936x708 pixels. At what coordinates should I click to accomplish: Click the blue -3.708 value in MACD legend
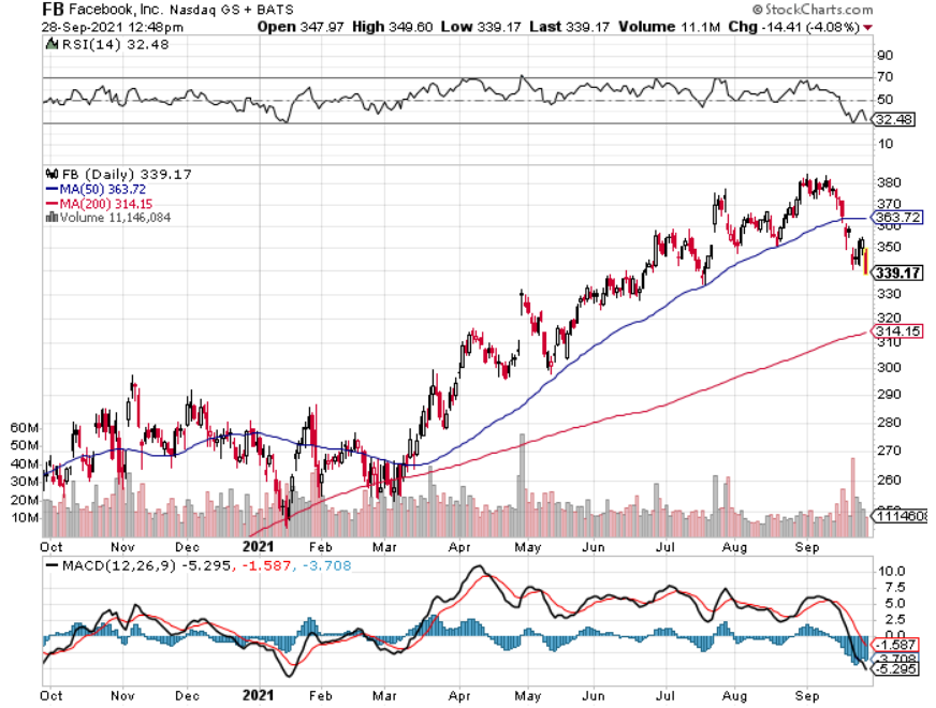tap(327, 565)
